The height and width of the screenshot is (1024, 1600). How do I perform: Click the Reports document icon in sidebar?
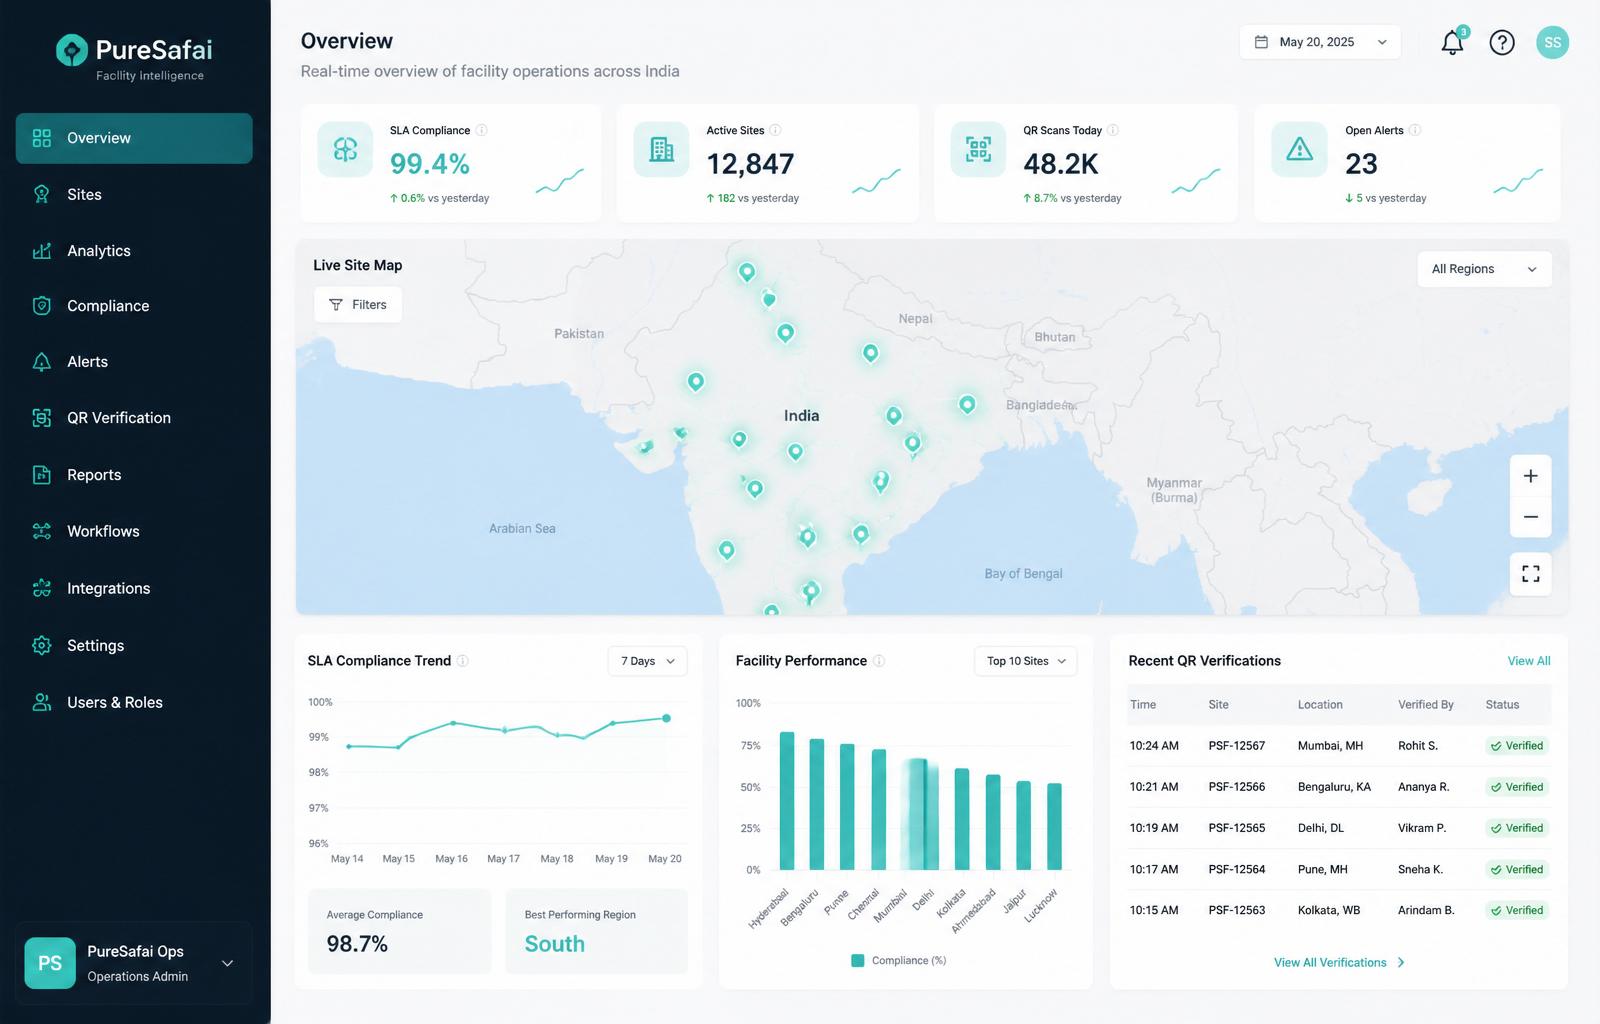(x=42, y=475)
